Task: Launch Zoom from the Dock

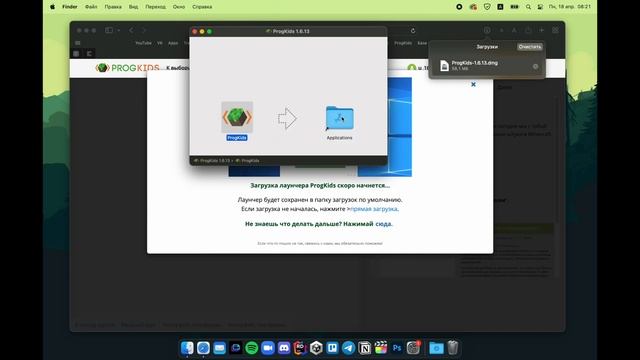Action: pos(268,348)
